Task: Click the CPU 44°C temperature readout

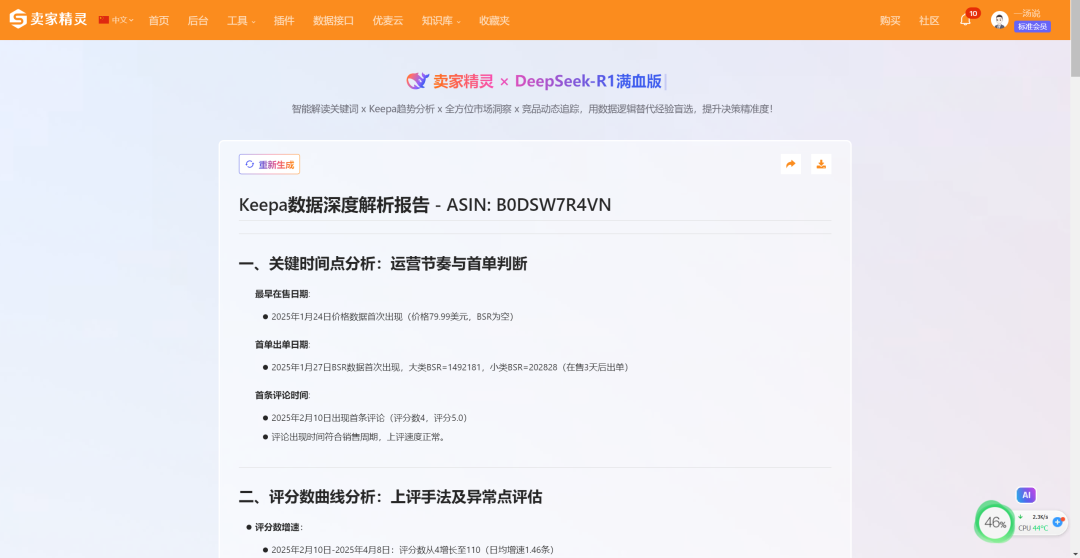Action: (x=1033, y=528)
